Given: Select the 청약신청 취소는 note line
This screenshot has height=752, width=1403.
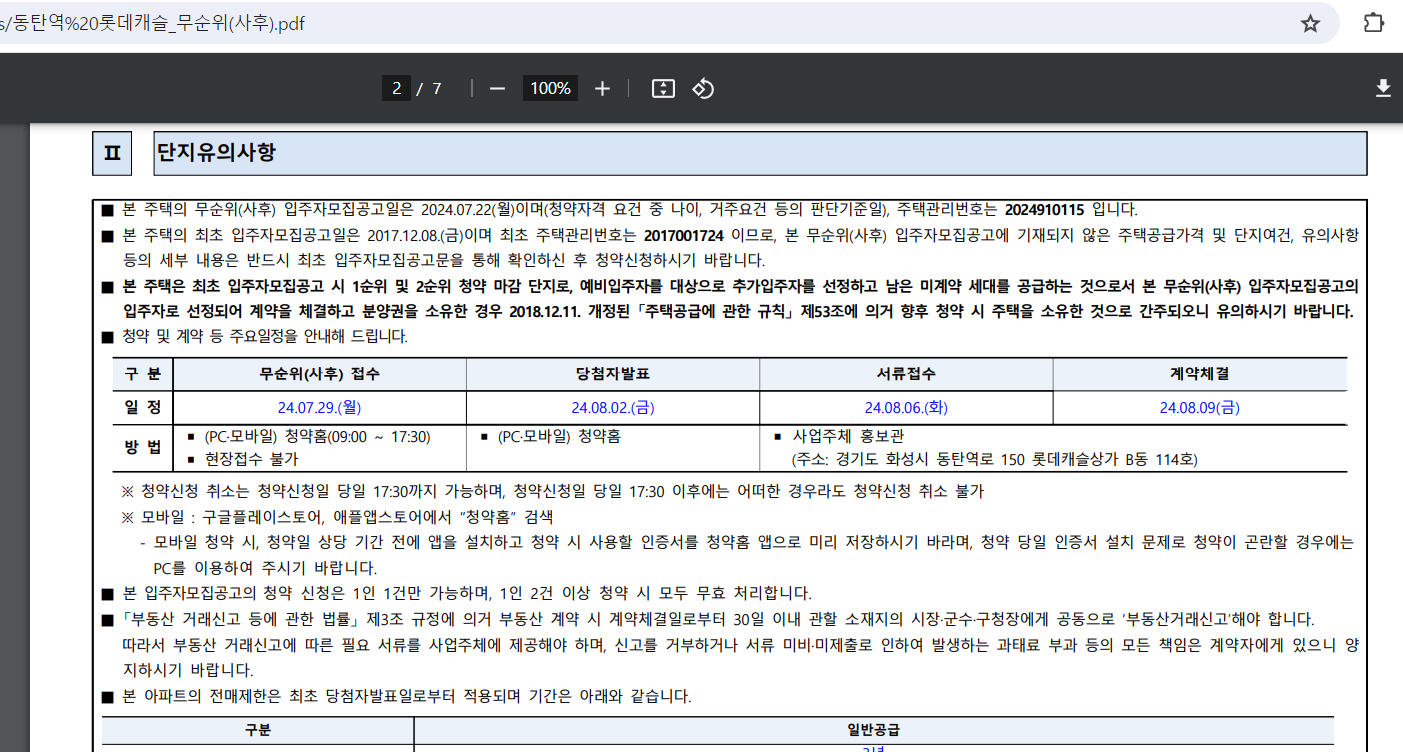Looking at the screenshot, I should pos(552,492).
